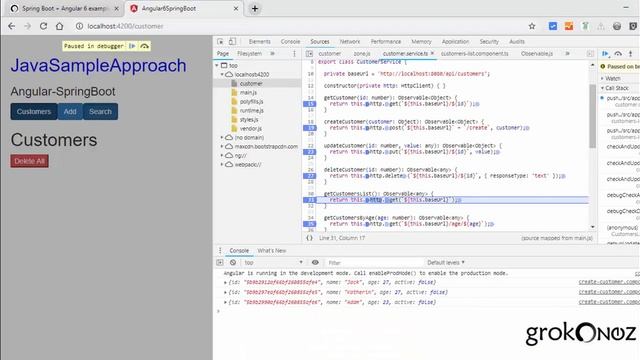Image resolution: width=640 pixels, height=360 pixels.
Task: Open a new browser tab with plus
Action: pyautogui.click(x=255, y=8)
